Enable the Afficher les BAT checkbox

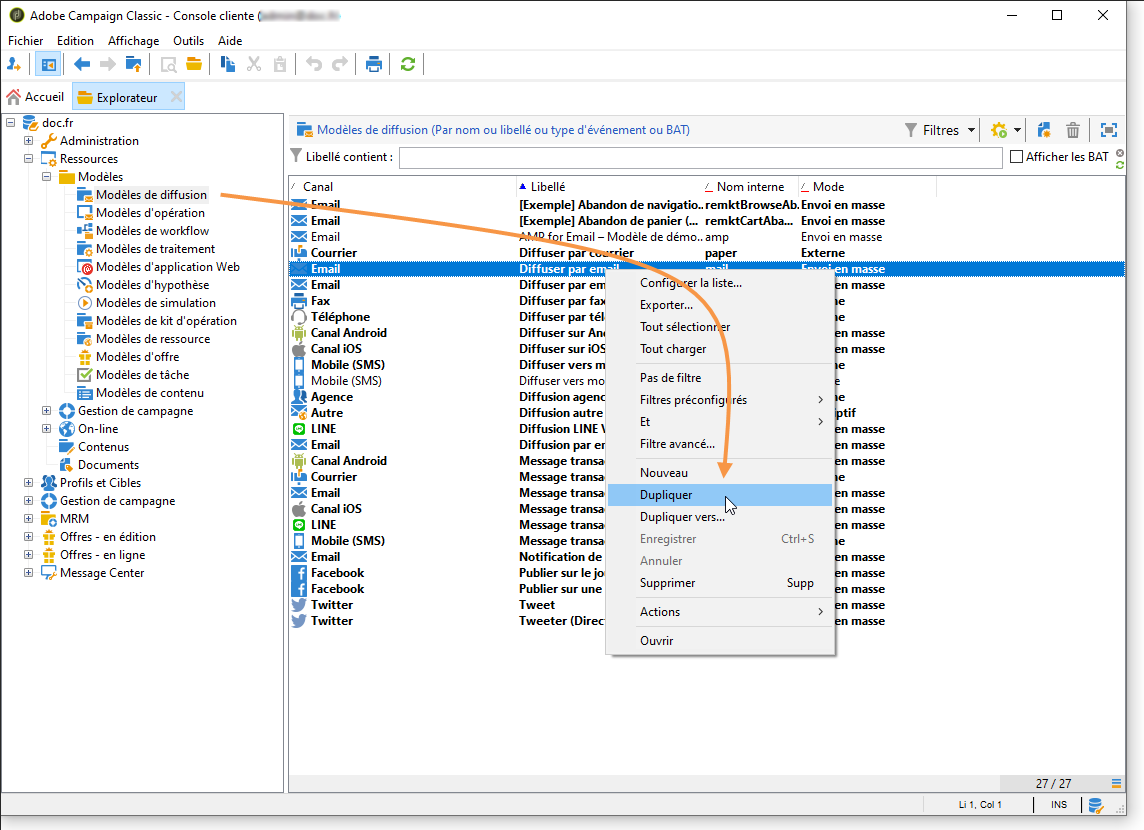pyautogui.click(x=1017, y=157)
